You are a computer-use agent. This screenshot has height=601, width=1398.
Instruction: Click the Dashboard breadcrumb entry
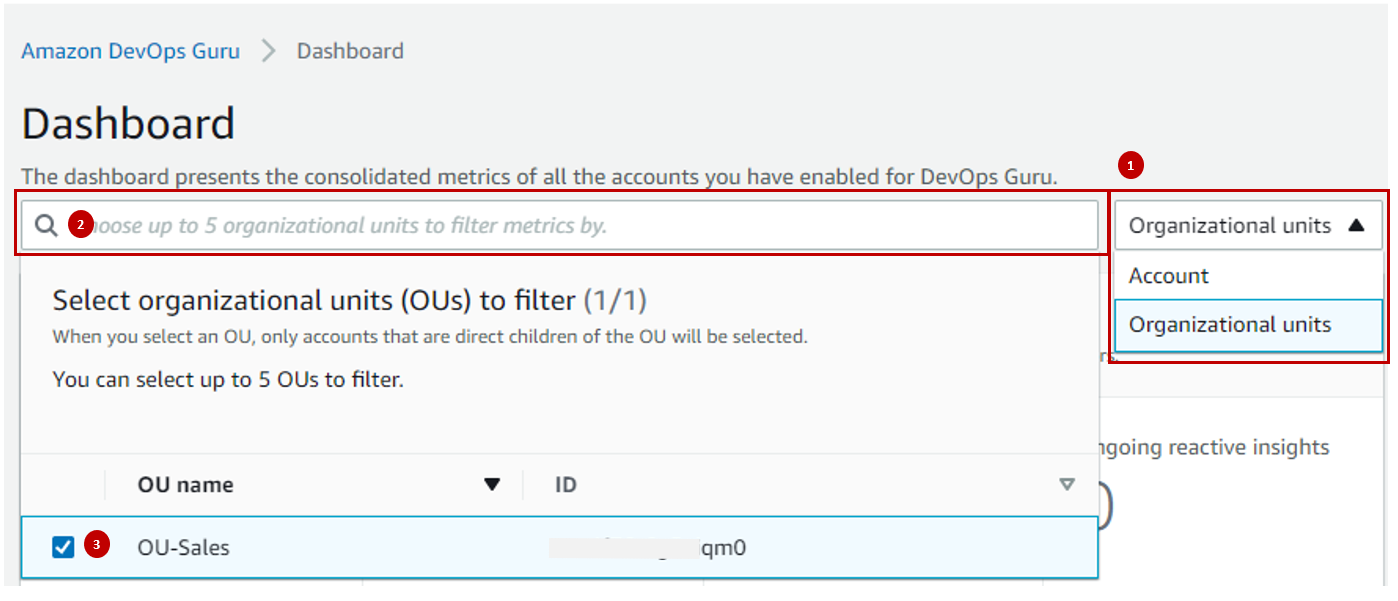point(349,50)
